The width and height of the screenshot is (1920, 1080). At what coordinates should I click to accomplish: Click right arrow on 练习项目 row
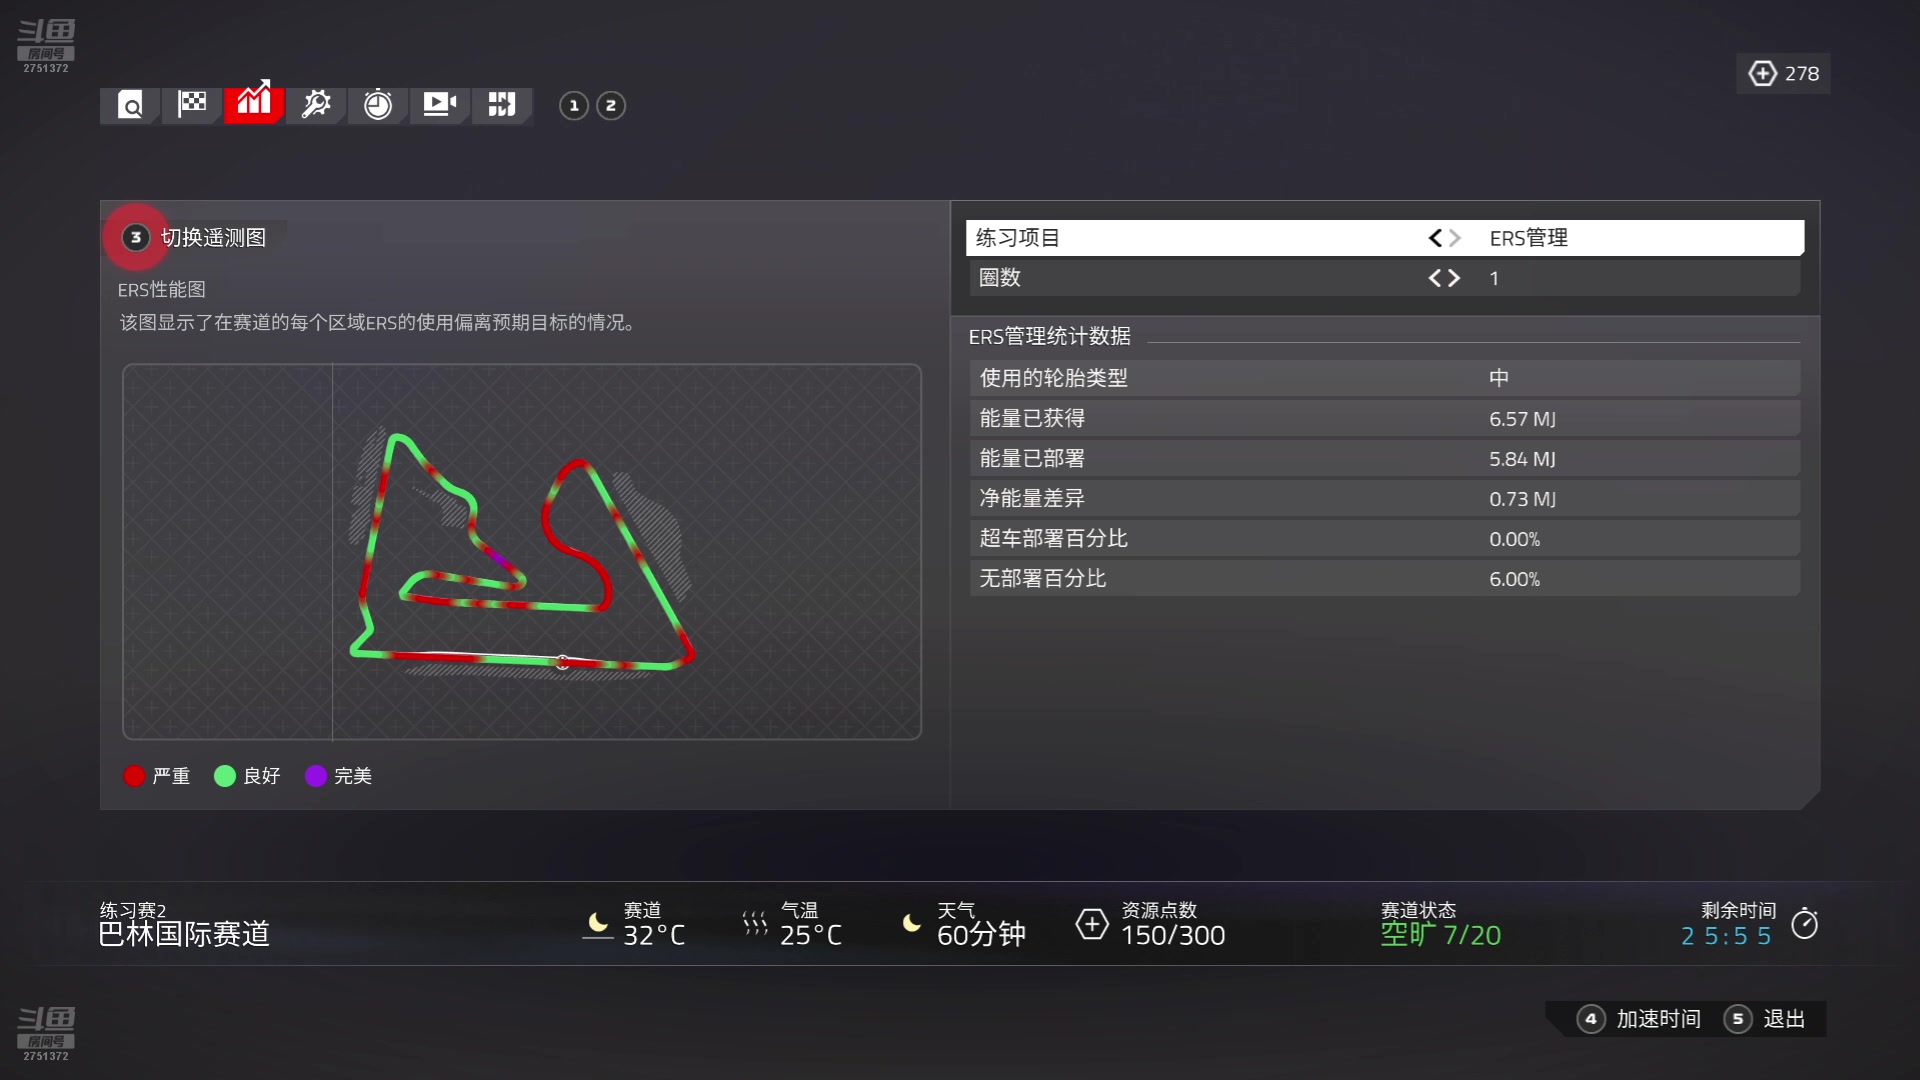coord(1455,238)
